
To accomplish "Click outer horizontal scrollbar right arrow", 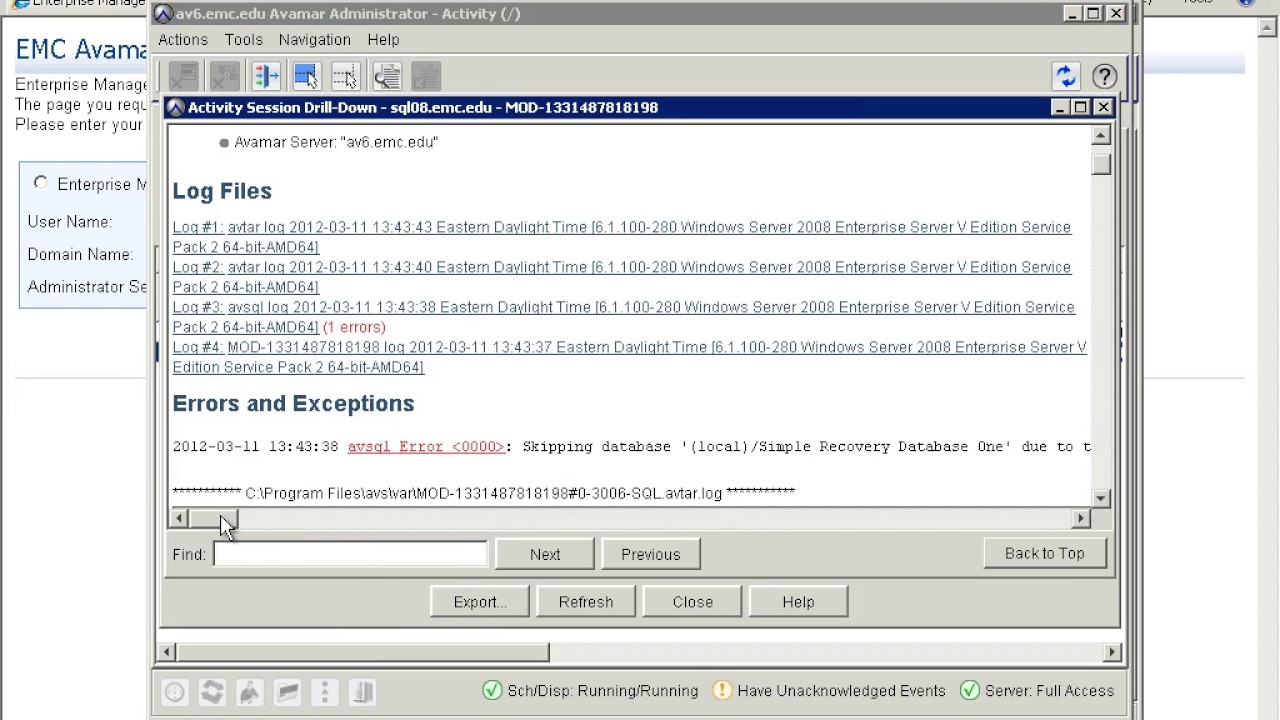I will pos(1112,652).
